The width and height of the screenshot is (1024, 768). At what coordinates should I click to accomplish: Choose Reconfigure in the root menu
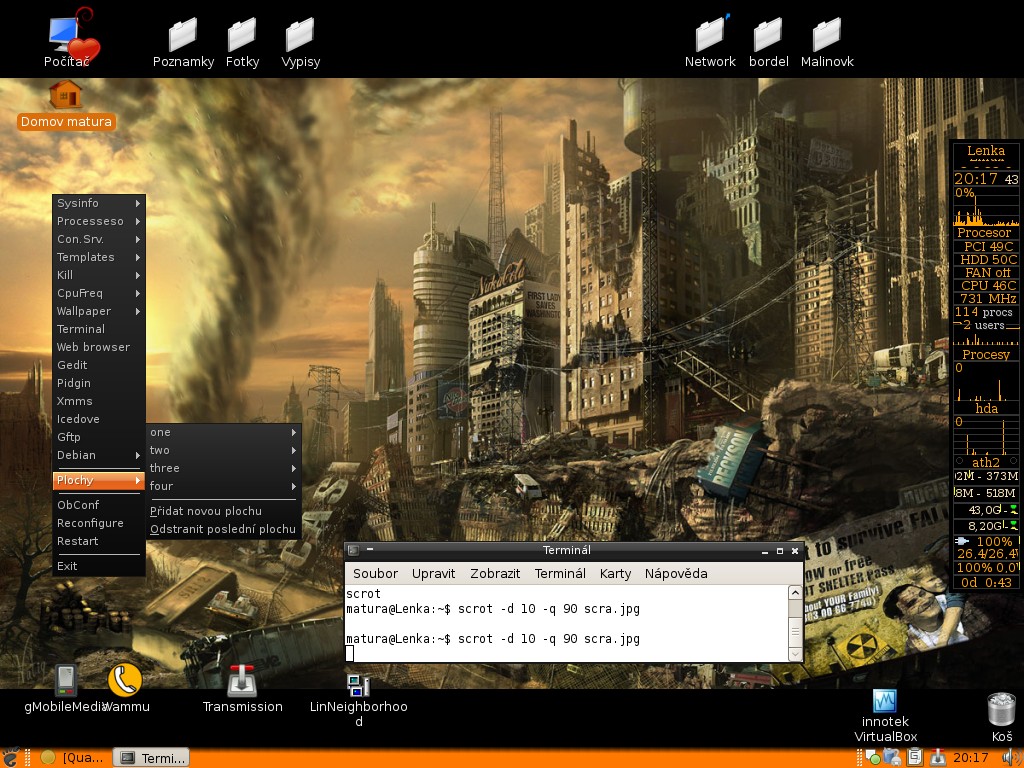[x=99, y=523]
